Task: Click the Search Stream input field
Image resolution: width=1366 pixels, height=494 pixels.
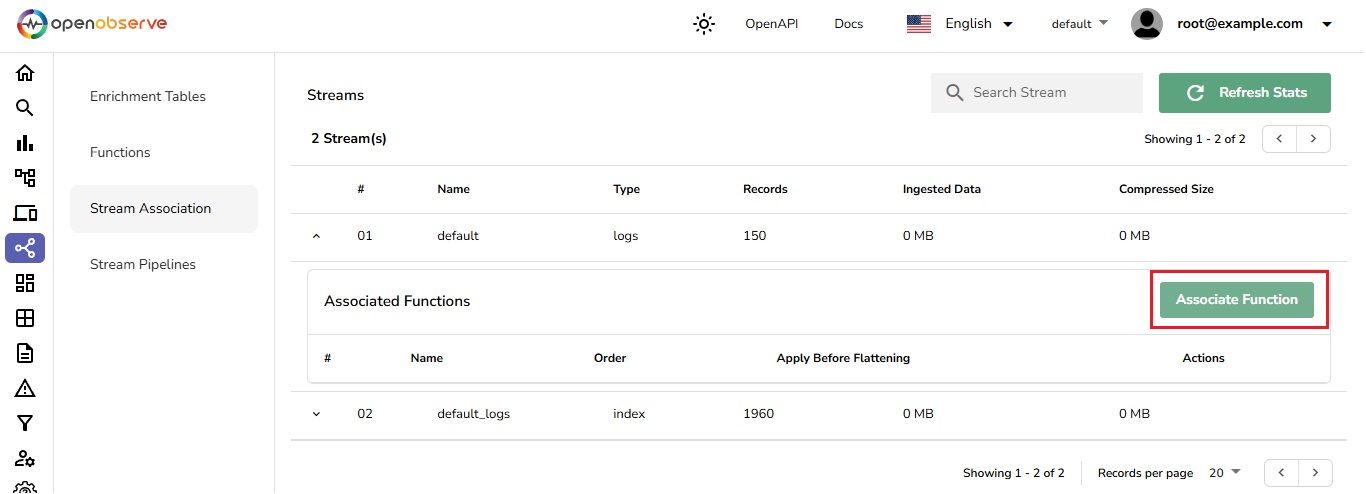Action: (1037, 93)
